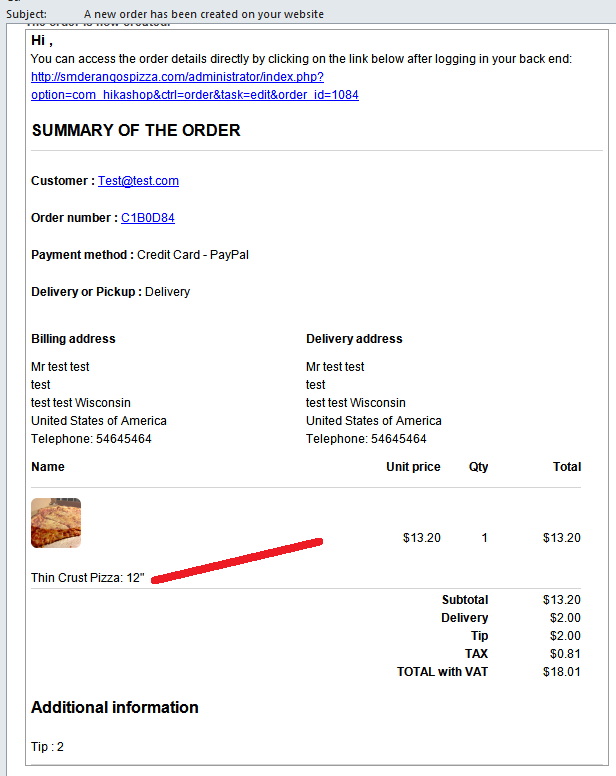Click the Billing address heading
The width and height of the screenshot is (616, 776).
[x=73, y=339]
